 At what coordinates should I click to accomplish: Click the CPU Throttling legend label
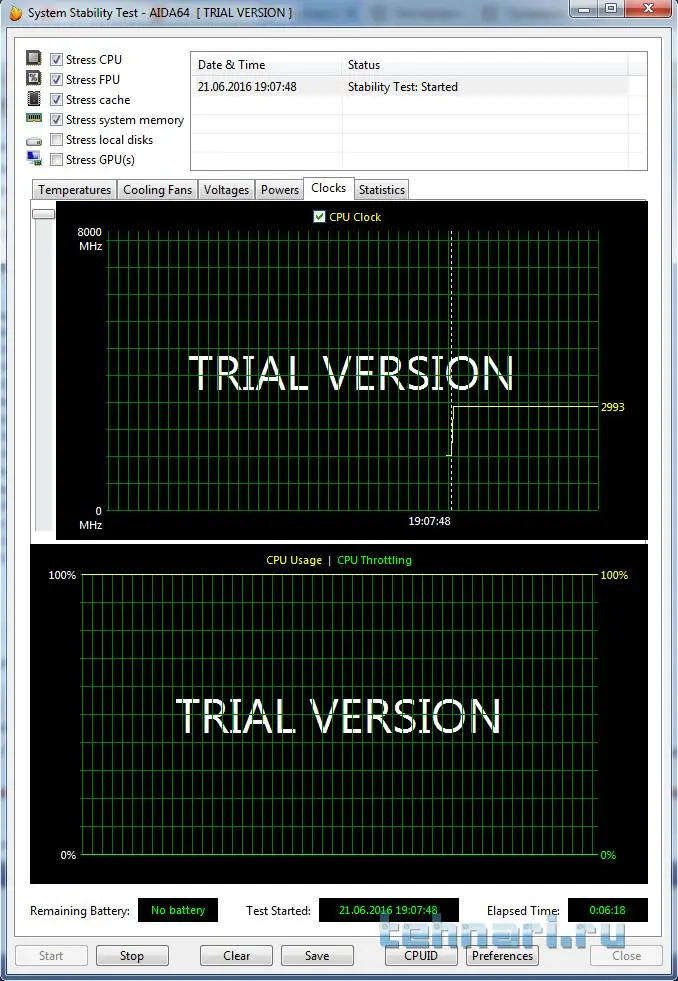point(374,560)
